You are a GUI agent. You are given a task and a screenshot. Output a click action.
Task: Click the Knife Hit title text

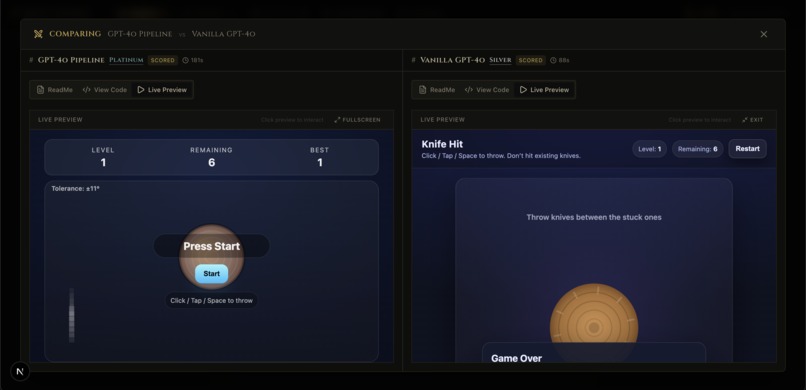442,144
